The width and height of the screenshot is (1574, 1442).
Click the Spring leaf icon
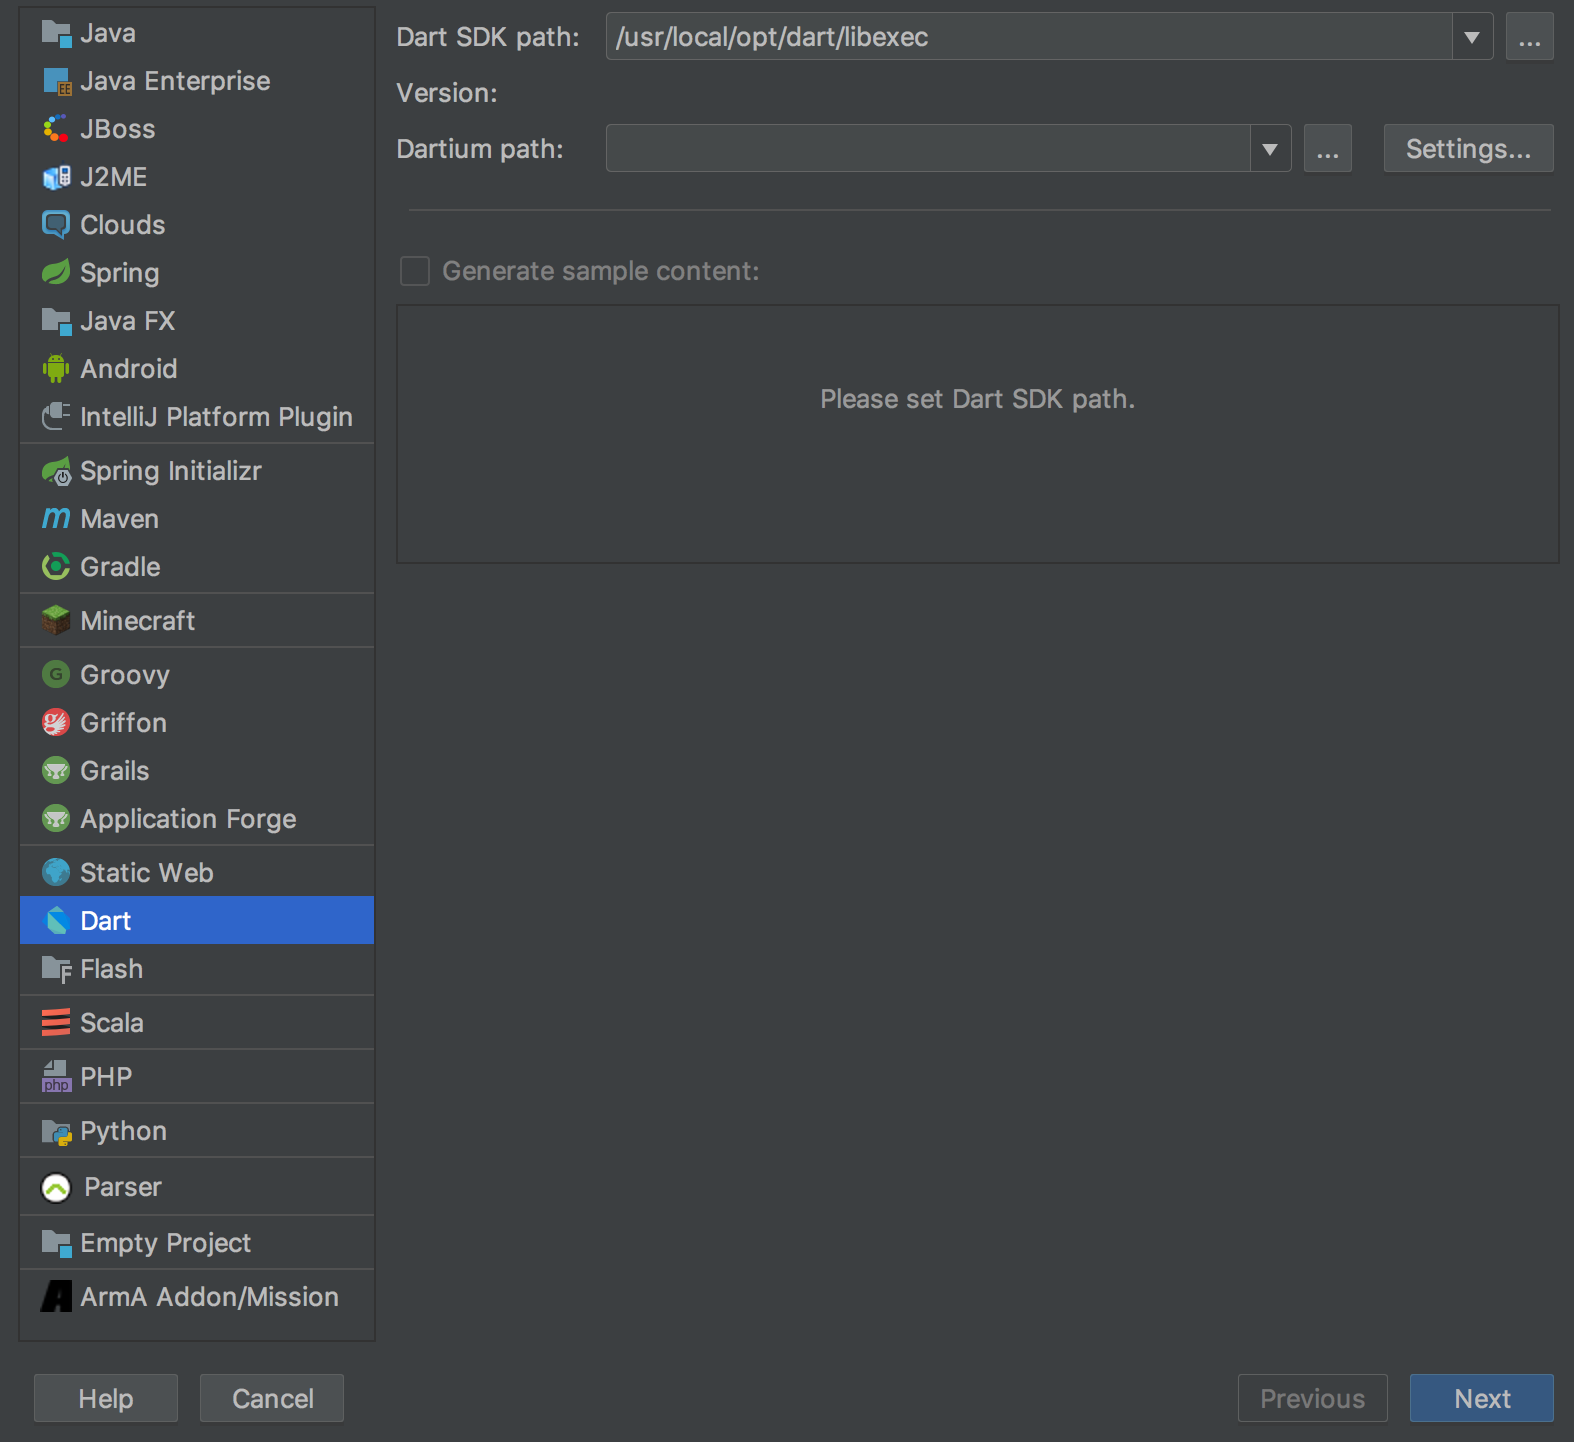point(56,273)
